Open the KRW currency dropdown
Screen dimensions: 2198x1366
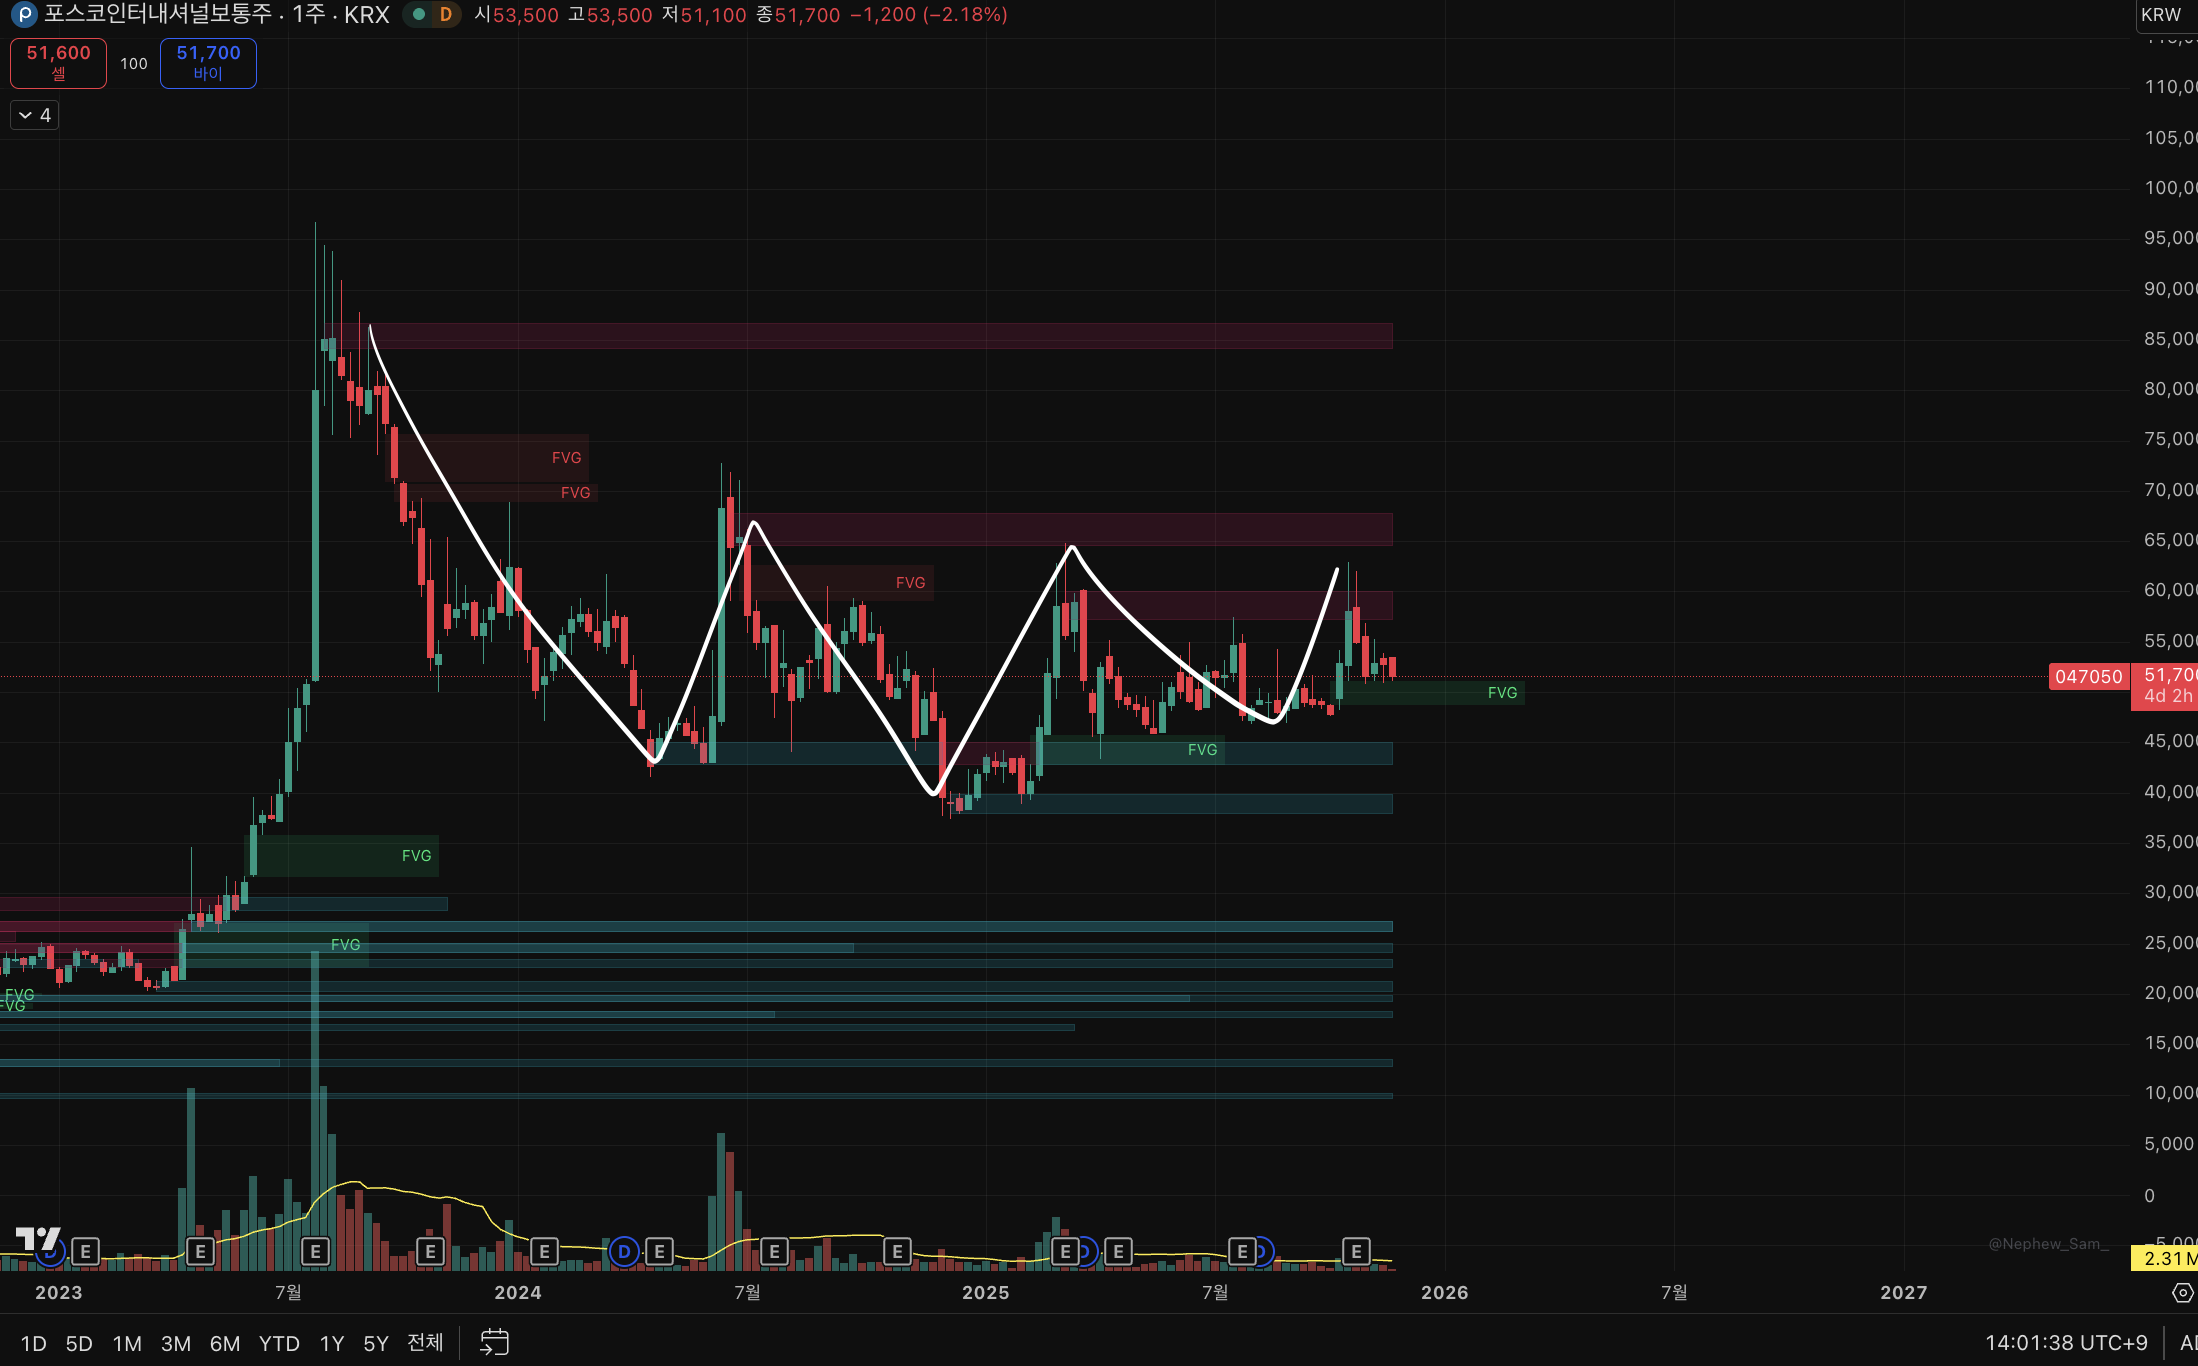pos(2162,15)
